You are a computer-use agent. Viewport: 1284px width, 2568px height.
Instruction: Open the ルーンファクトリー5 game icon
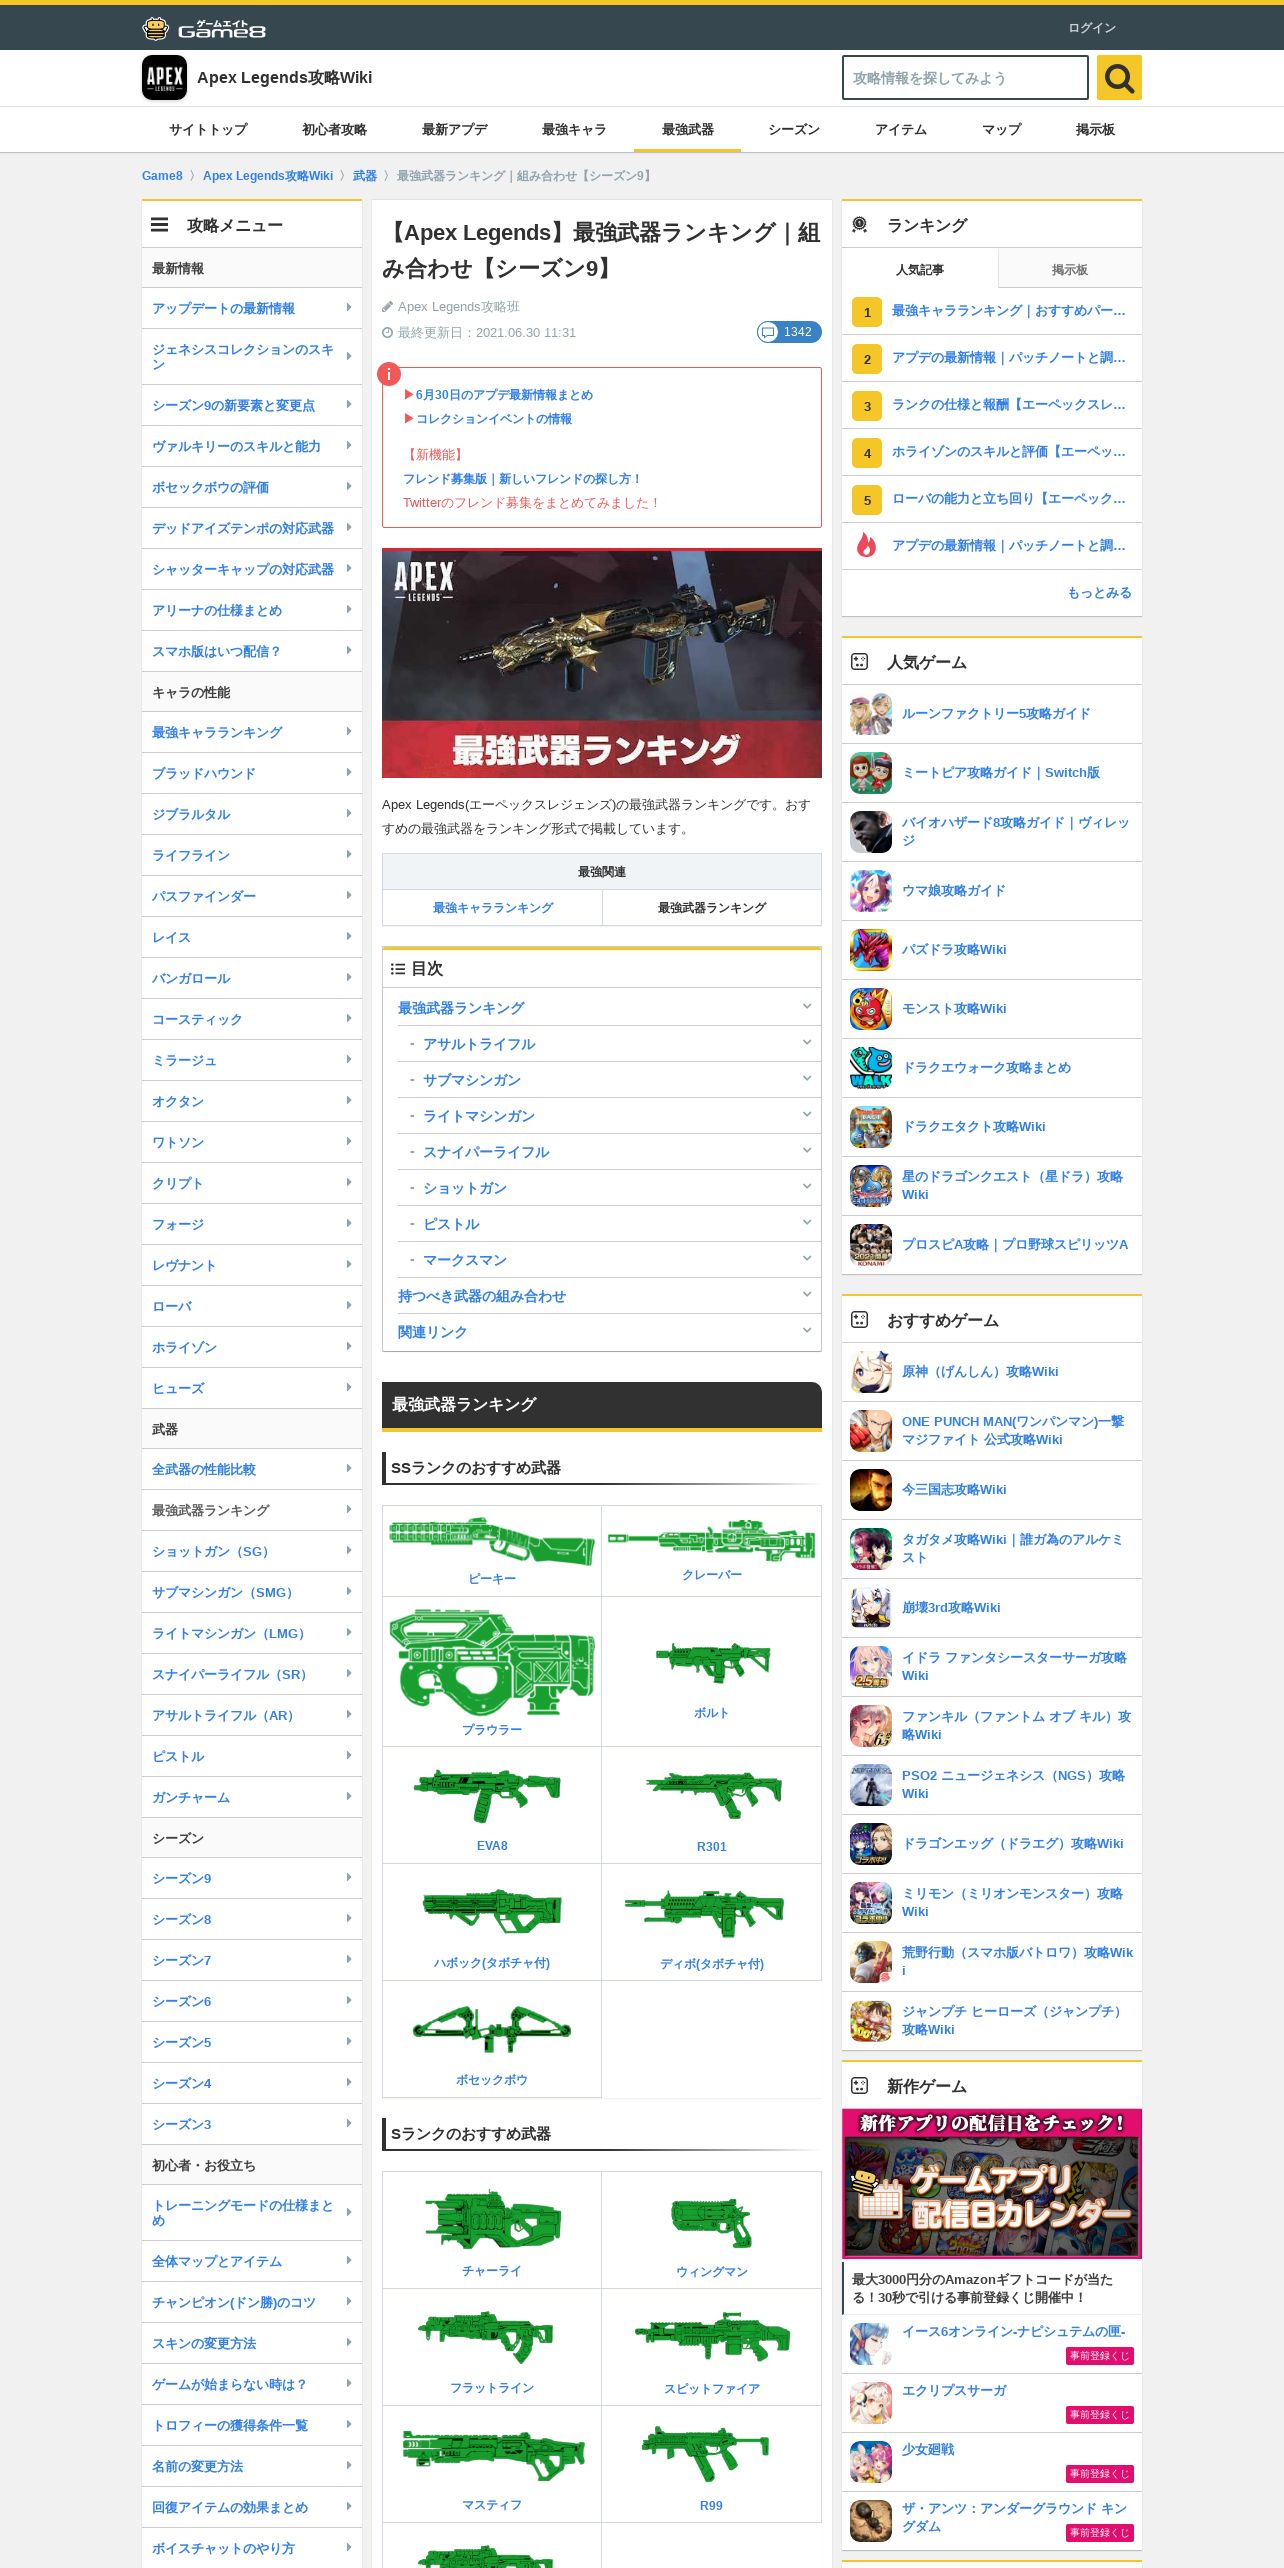871,714
